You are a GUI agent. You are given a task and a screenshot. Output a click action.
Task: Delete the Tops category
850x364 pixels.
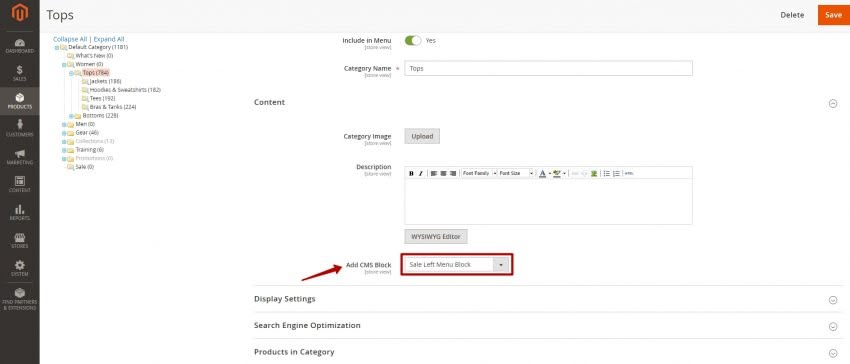tap(792, 15)
